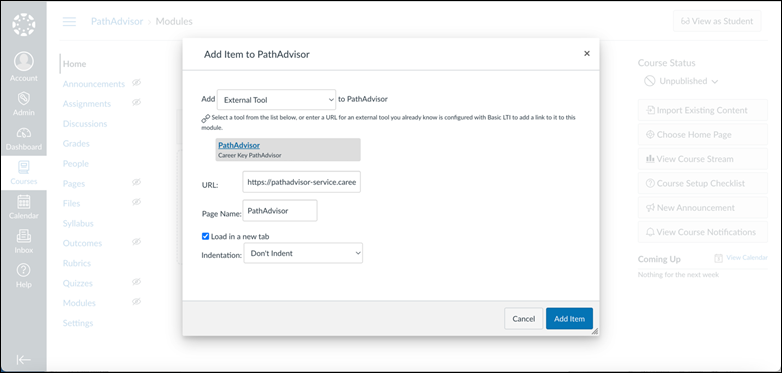The width and height of the screenshot is (782, 373).
Task: Click into the URL input field
Action: click(x=302, y=183)
